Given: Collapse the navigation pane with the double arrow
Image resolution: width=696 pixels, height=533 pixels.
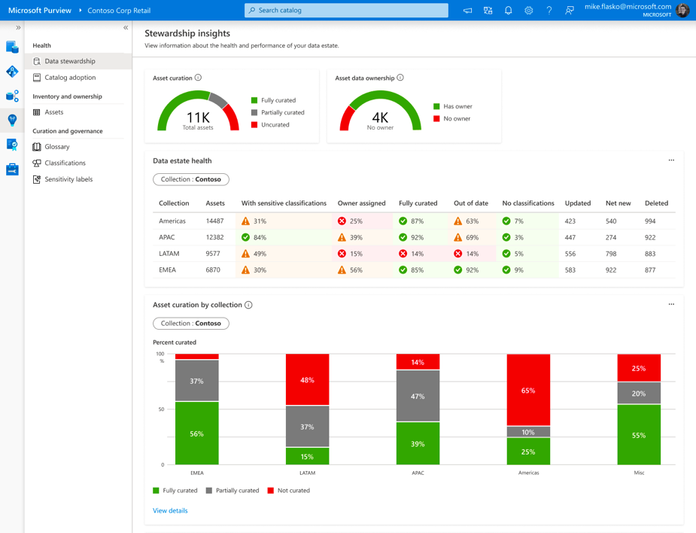Looking at the screenshot, I should point(125,28).
